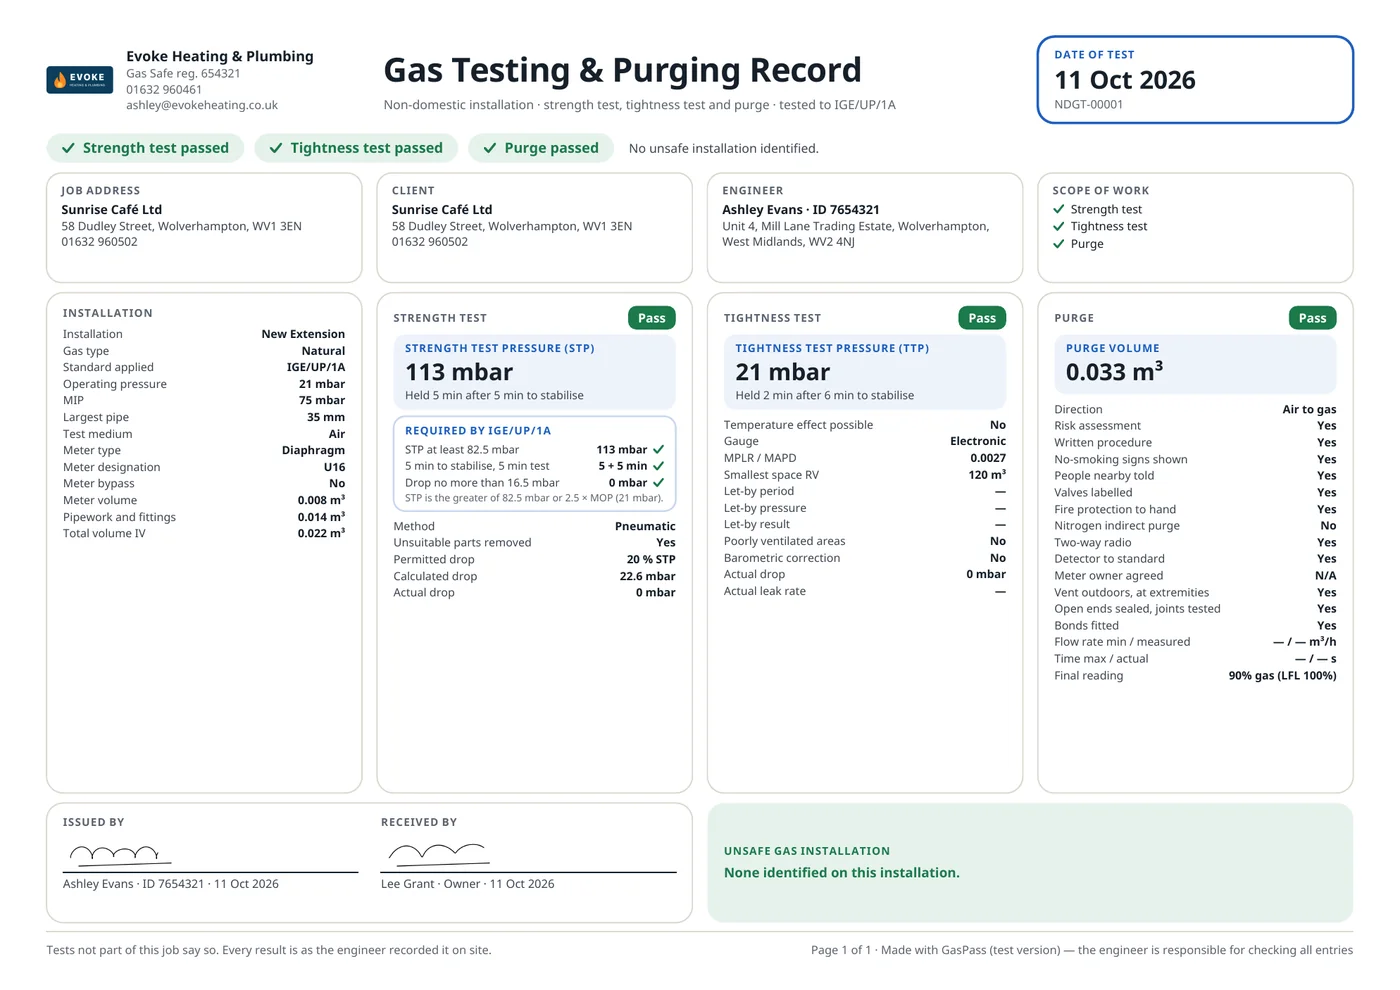Select the 'Electronic' gauge value

pyautogui.click(x=978, y=441)
